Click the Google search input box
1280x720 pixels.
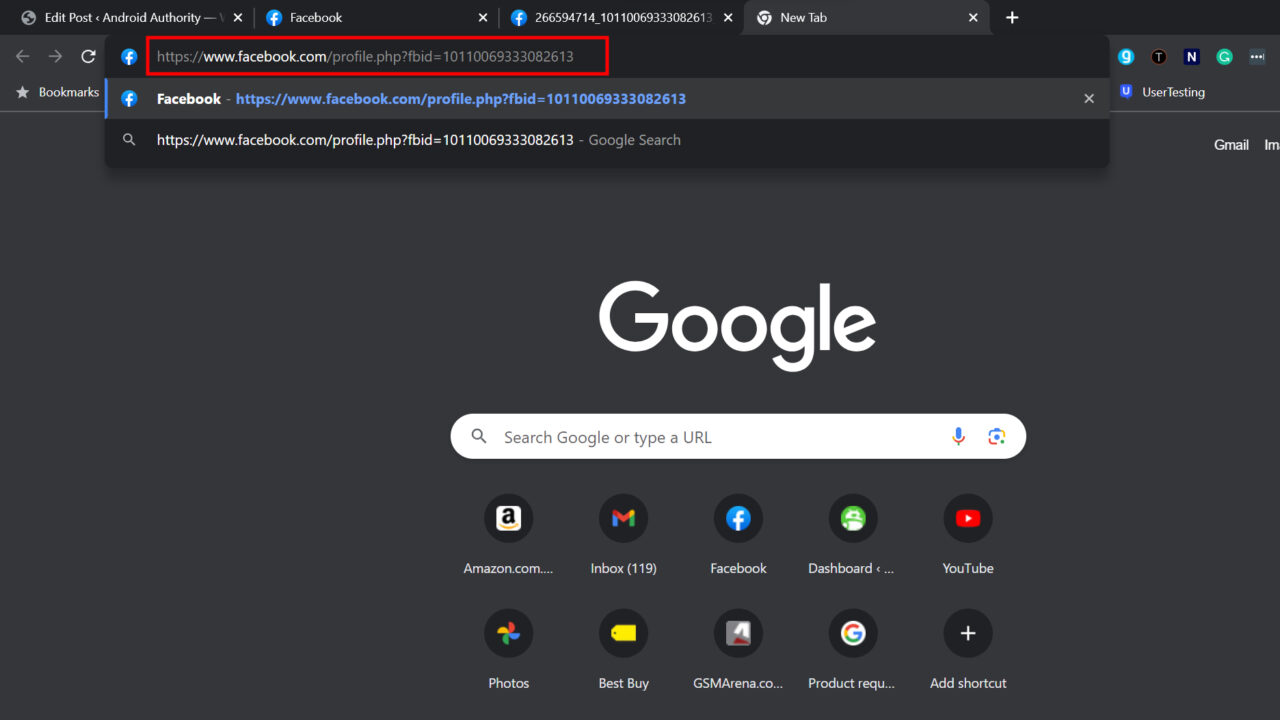click(x=700, y=436)
